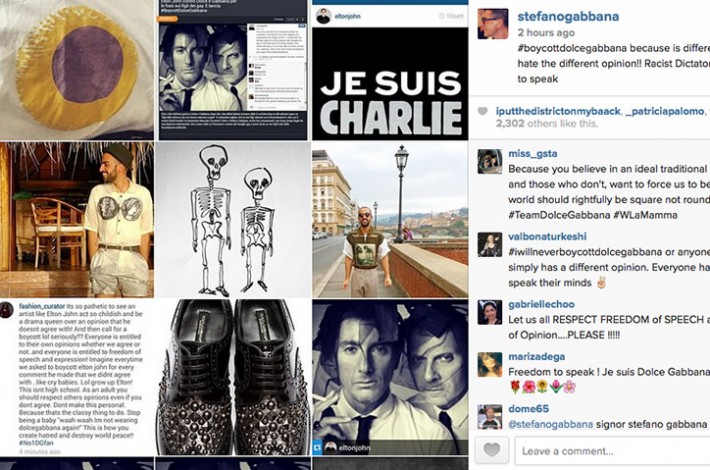Open dome65 commenter avatar

click(x=489, y=417)
